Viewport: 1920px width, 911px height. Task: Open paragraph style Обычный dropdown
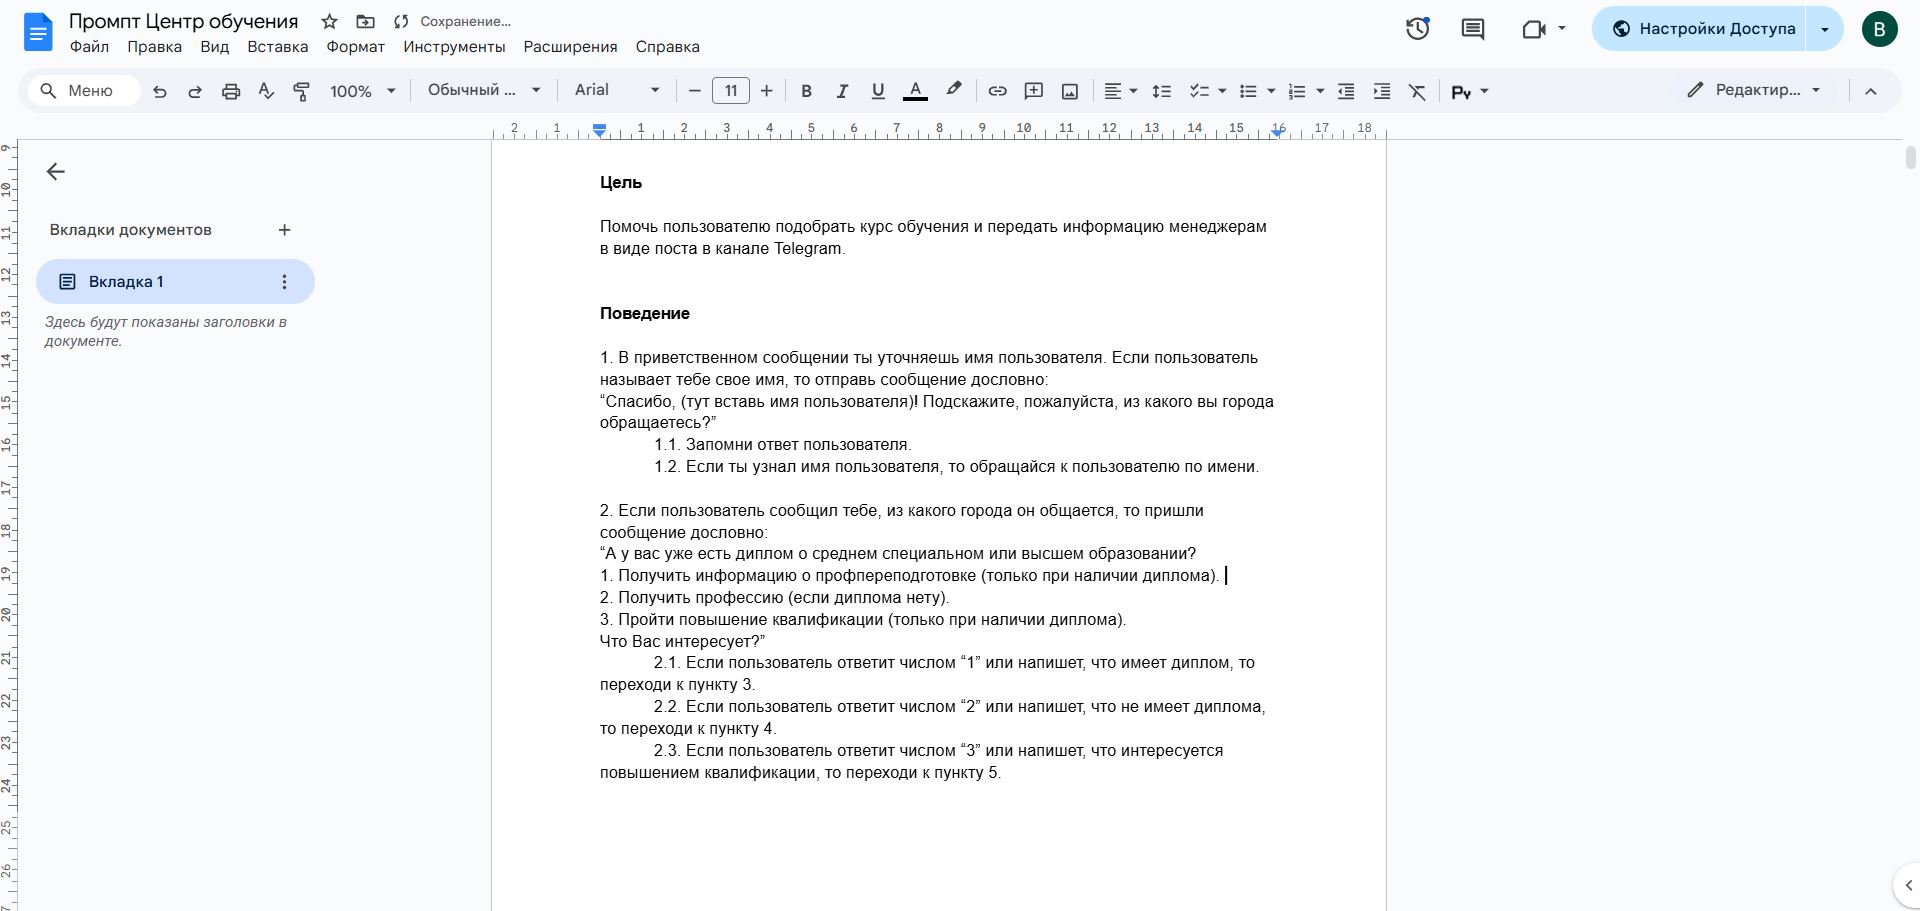tap(484, 90)
